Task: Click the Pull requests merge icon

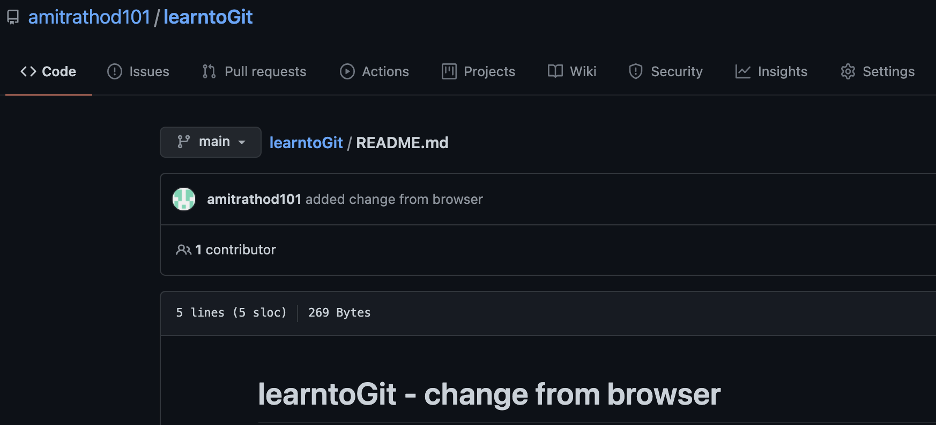Action: point(209,72)
